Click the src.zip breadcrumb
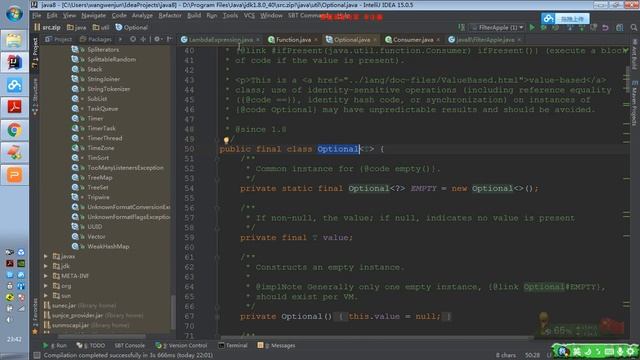Image resolution: width=640 pixels, height=360 pixels. pyautogui.click(x=48, y=27)
